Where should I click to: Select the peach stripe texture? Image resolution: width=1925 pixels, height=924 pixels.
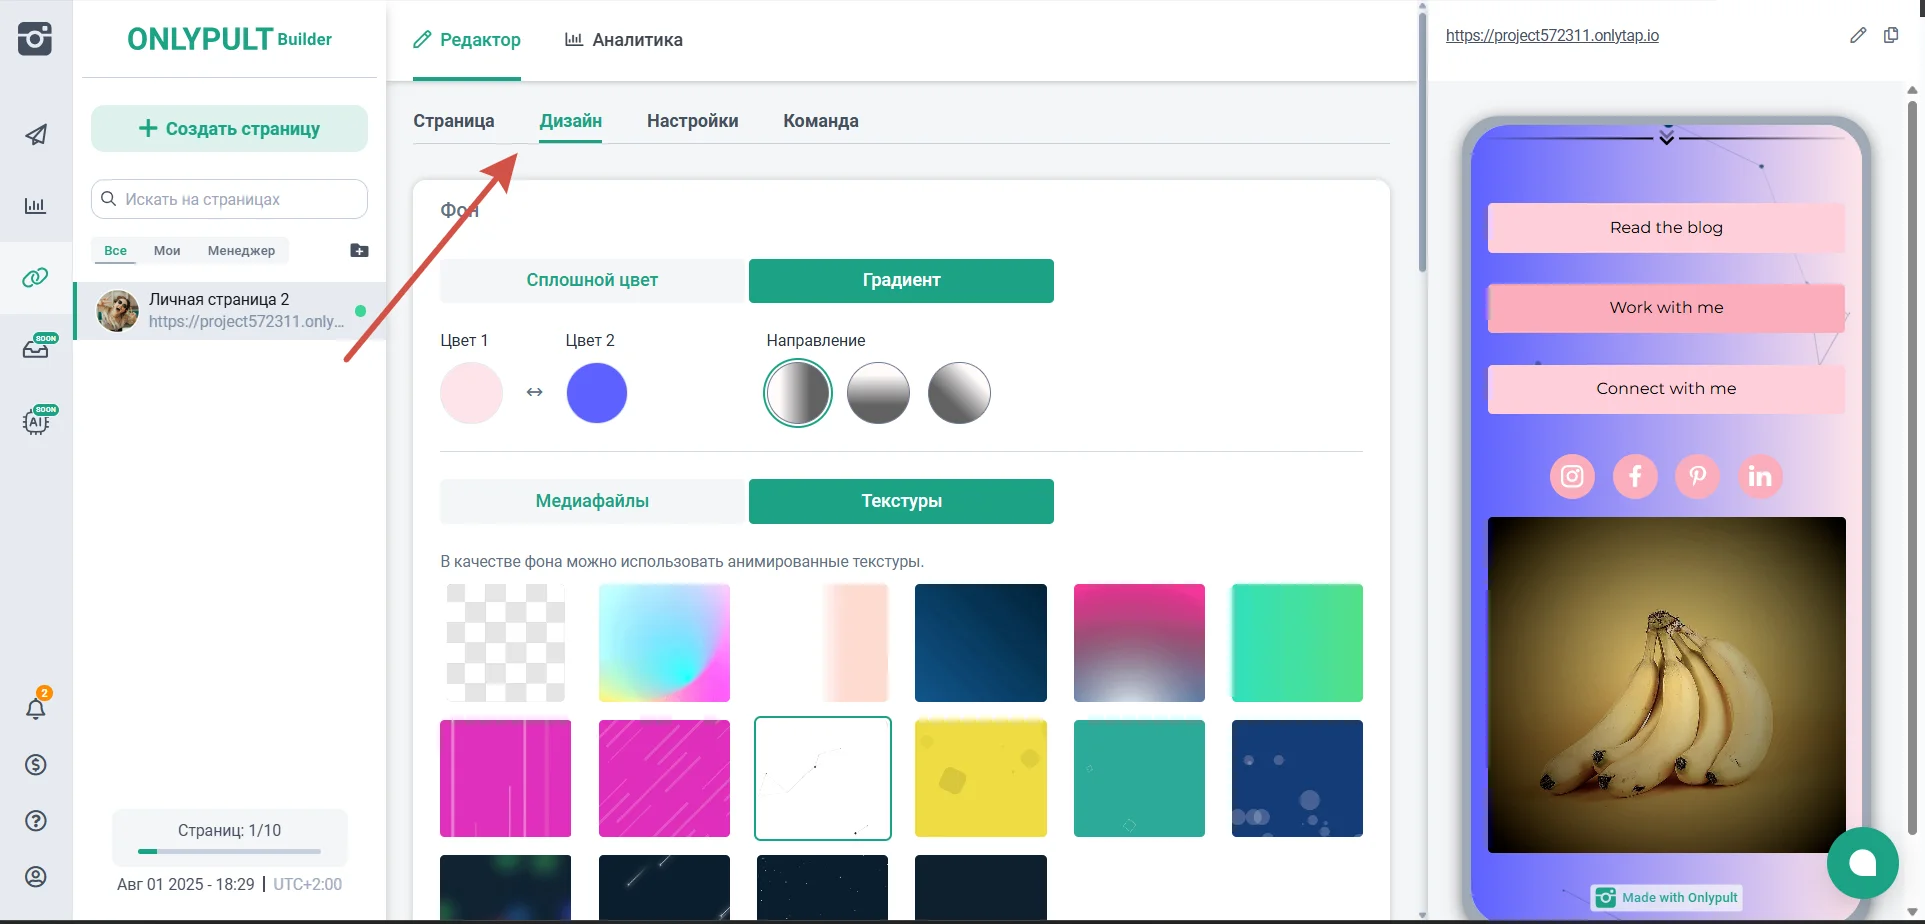click(x=823, y=643)
